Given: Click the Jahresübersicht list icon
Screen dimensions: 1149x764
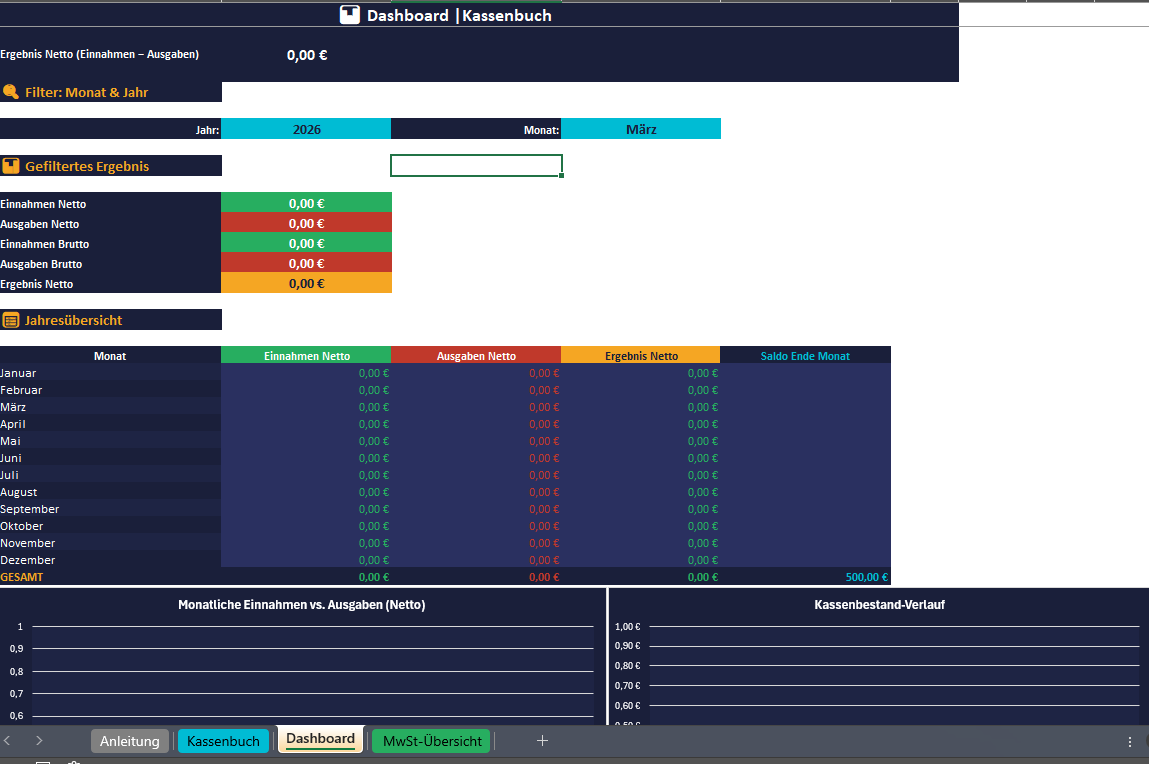Looking at the screenshot, I should [11, 320].
